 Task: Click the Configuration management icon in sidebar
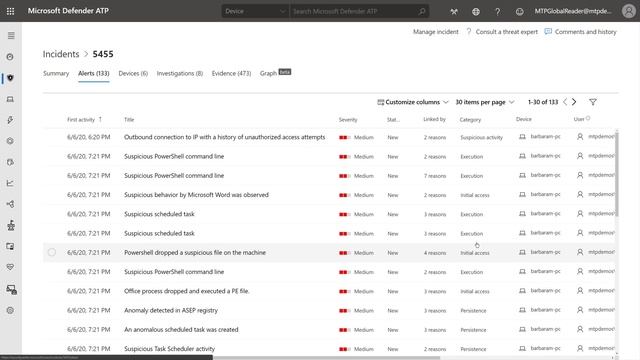(x=11, y=289)
